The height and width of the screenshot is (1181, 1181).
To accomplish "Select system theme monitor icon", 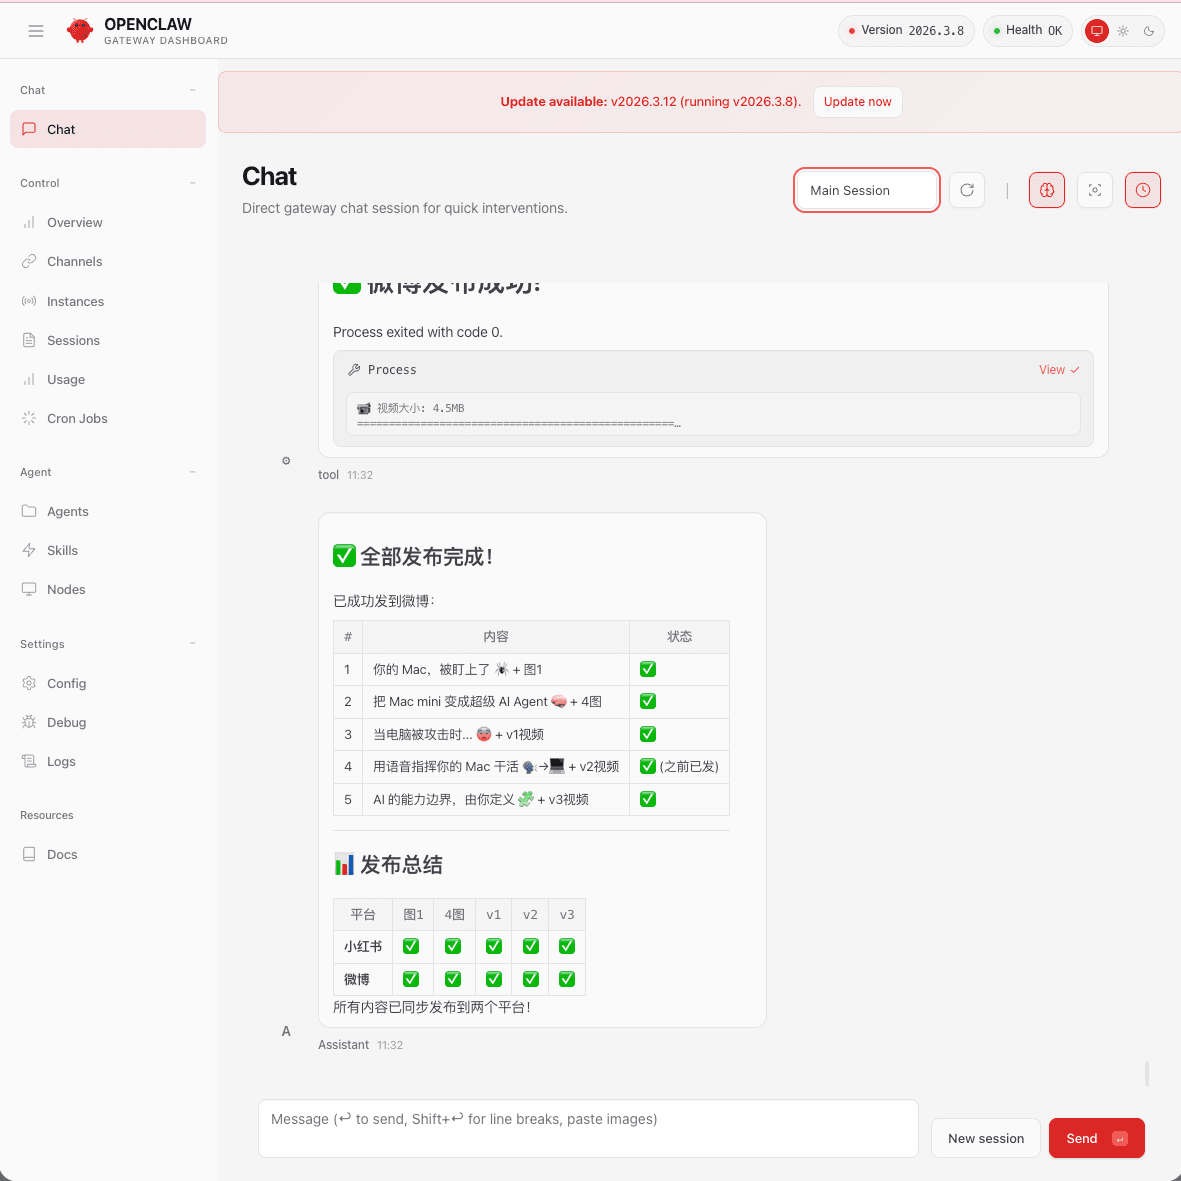I will coord(1097,31).
